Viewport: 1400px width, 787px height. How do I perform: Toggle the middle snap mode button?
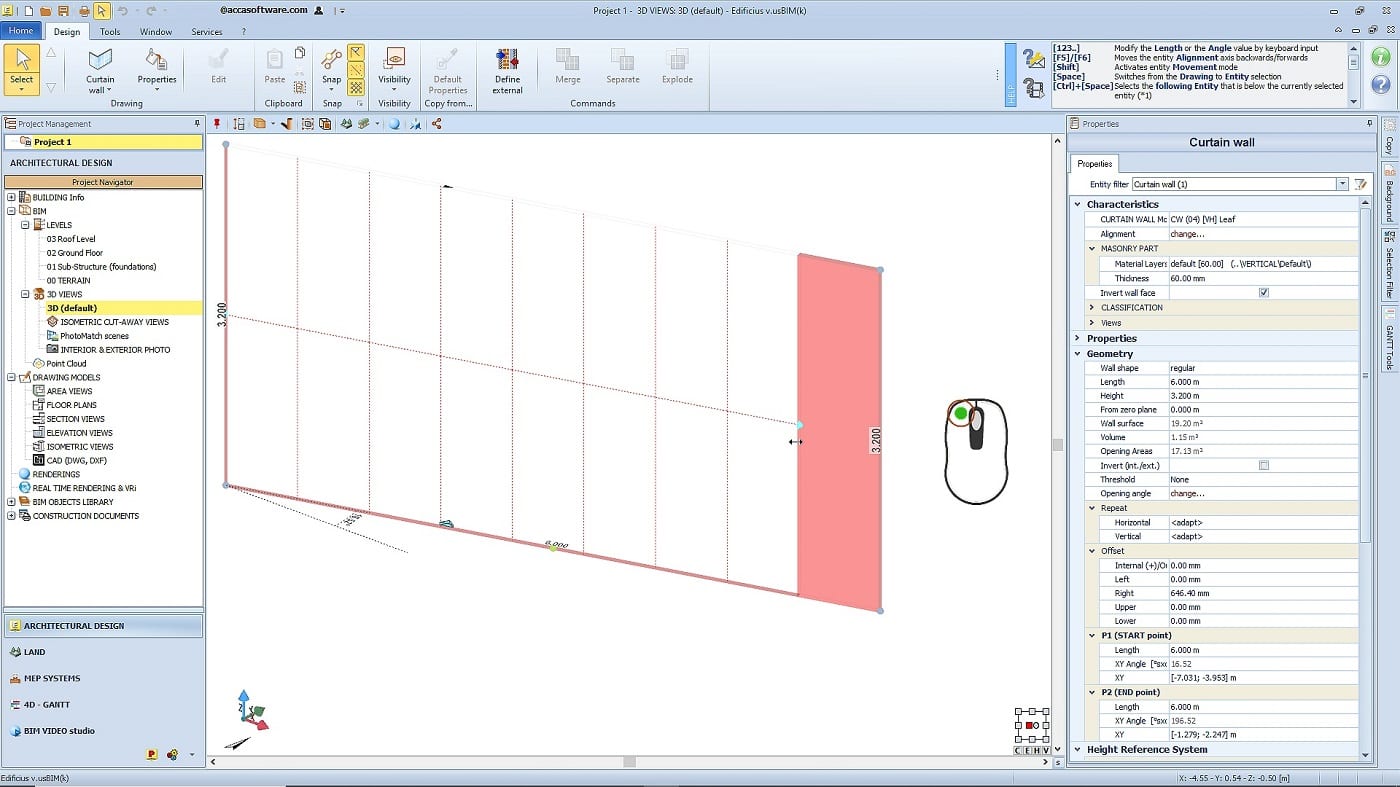pos(356,70)
